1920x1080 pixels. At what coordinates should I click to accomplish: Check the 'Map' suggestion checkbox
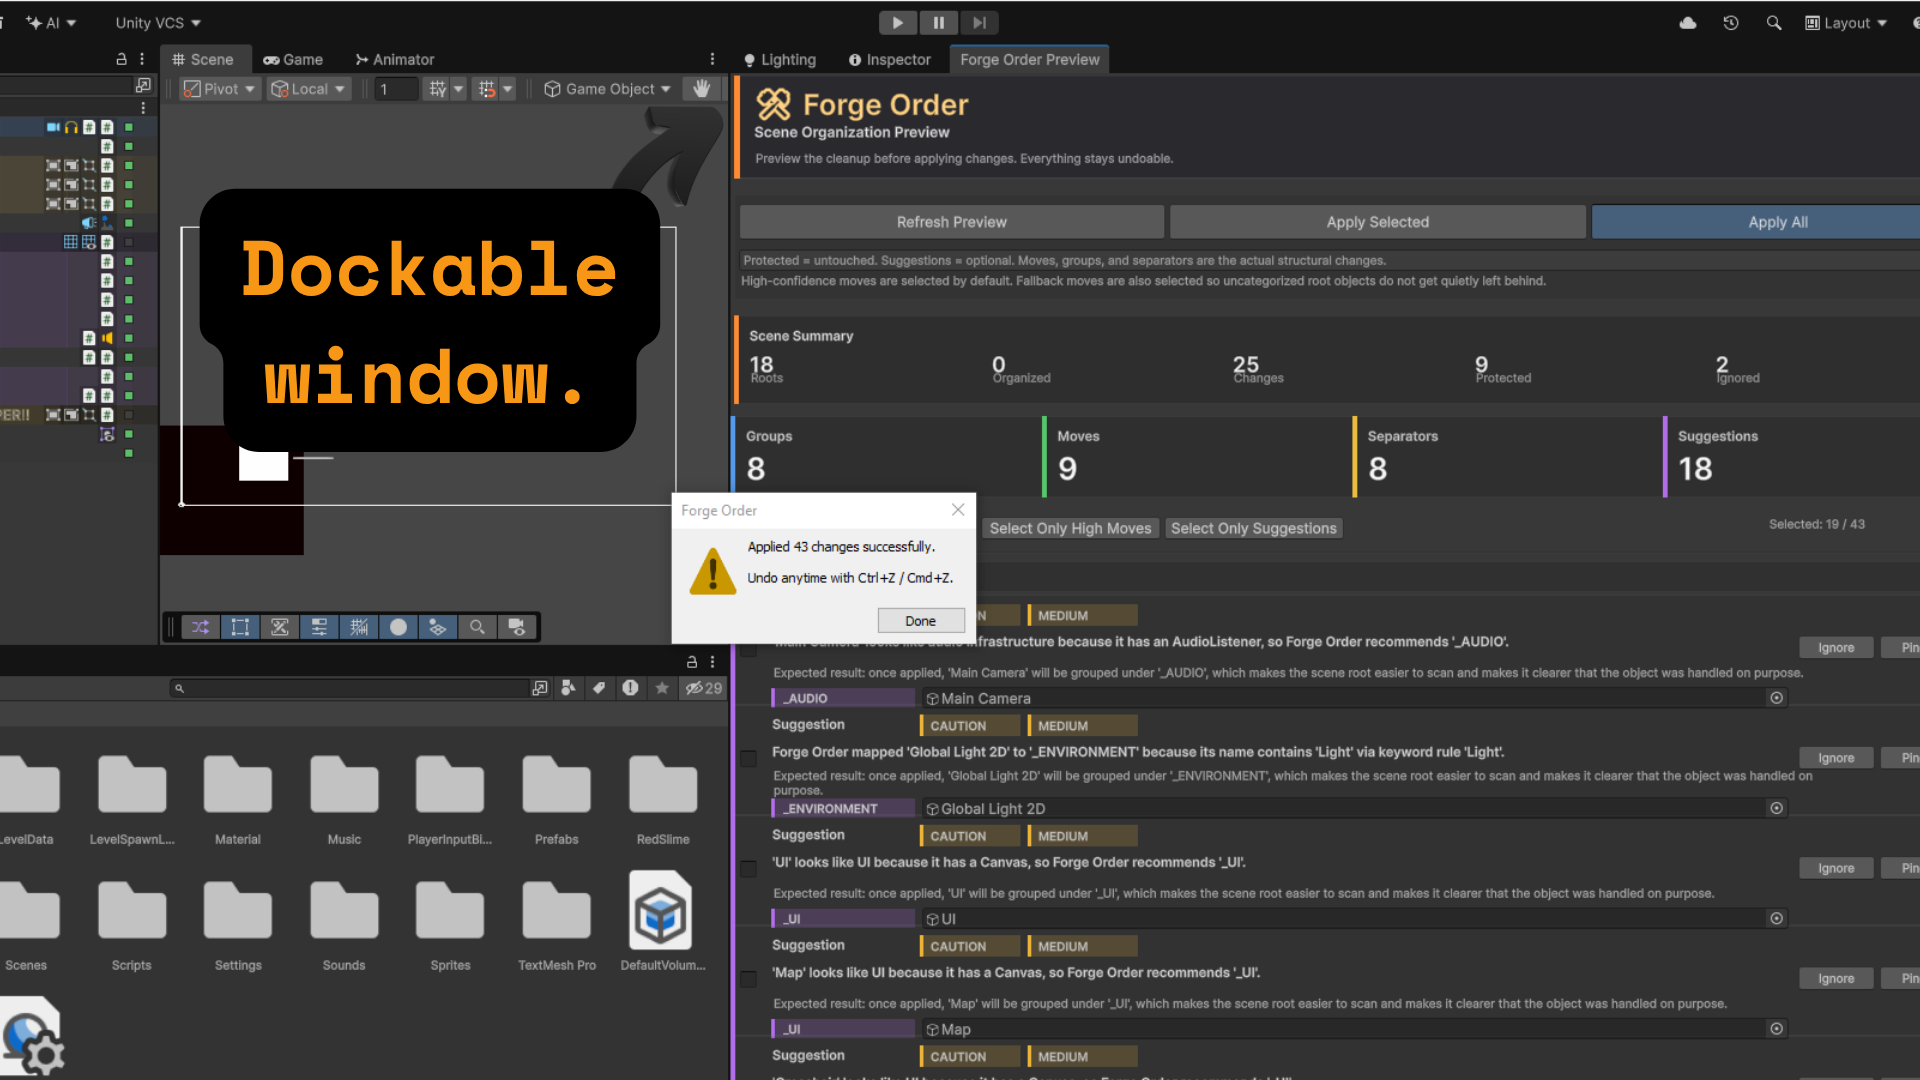[748, 979]
